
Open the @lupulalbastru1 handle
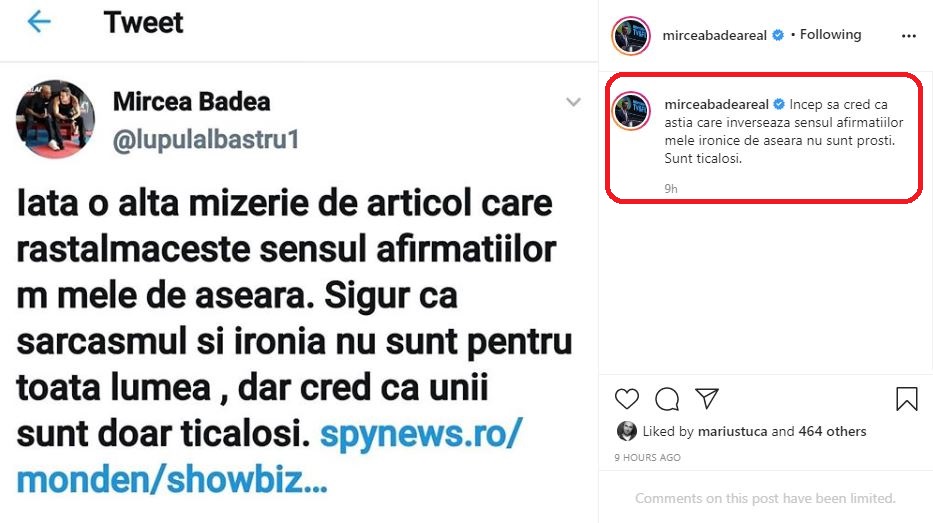coord(206,140)
